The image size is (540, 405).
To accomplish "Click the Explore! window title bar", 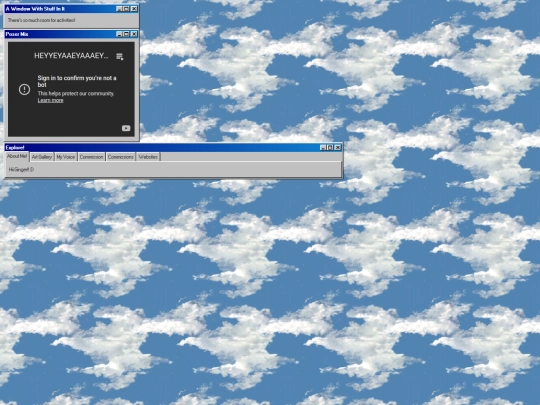I will point(173,147).
